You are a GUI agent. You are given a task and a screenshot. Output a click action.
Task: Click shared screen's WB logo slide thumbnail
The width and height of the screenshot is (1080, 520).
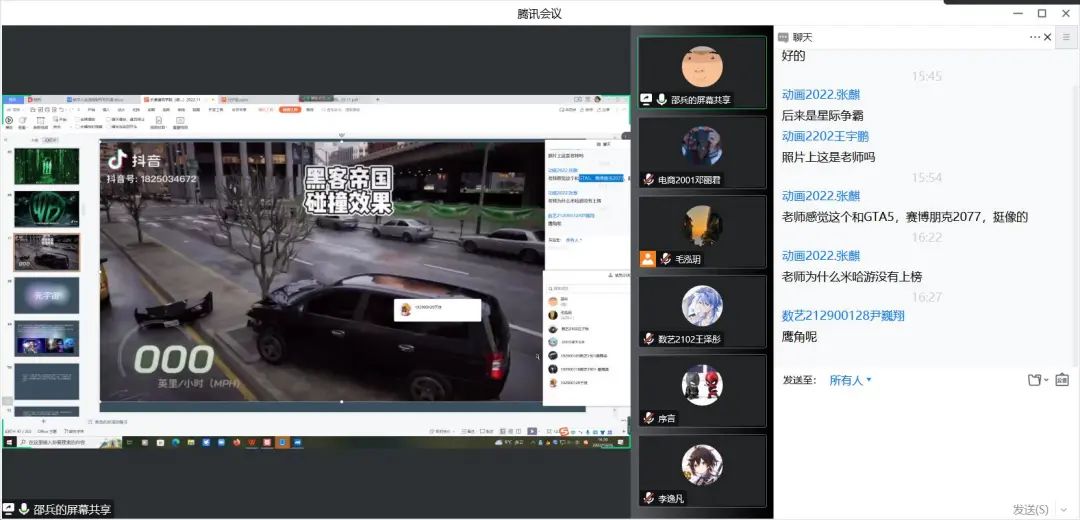47,209
